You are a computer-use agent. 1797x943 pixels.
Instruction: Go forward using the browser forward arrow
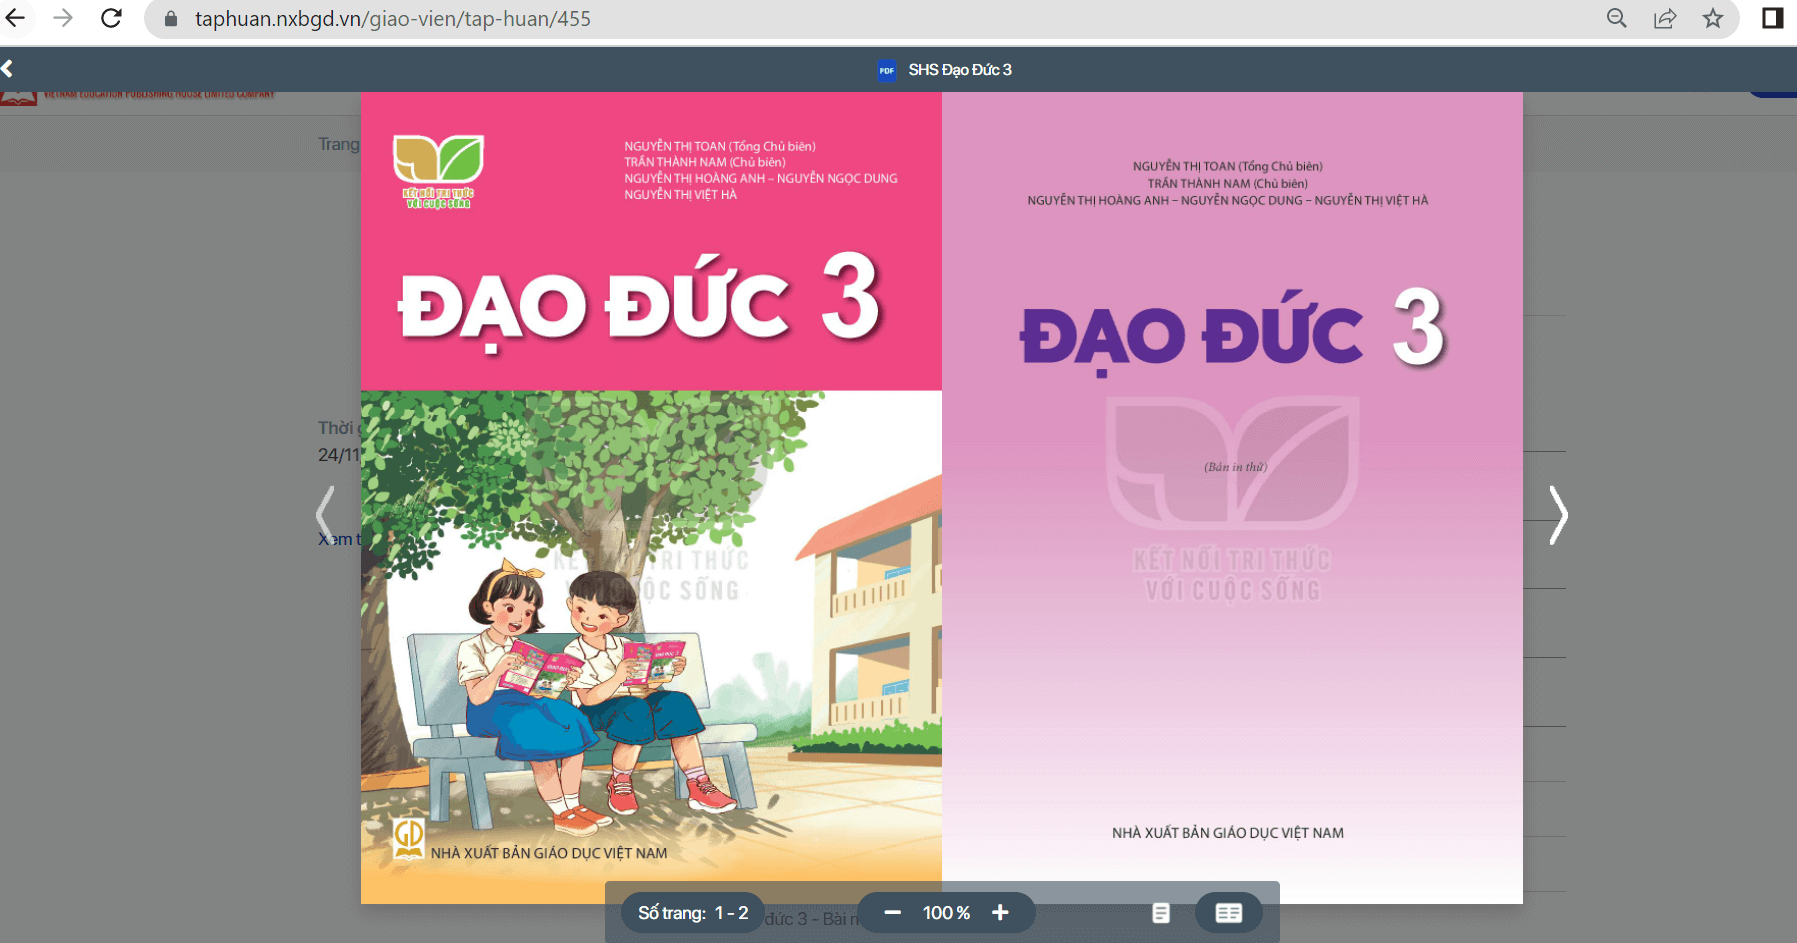click(x=63, y=18)
